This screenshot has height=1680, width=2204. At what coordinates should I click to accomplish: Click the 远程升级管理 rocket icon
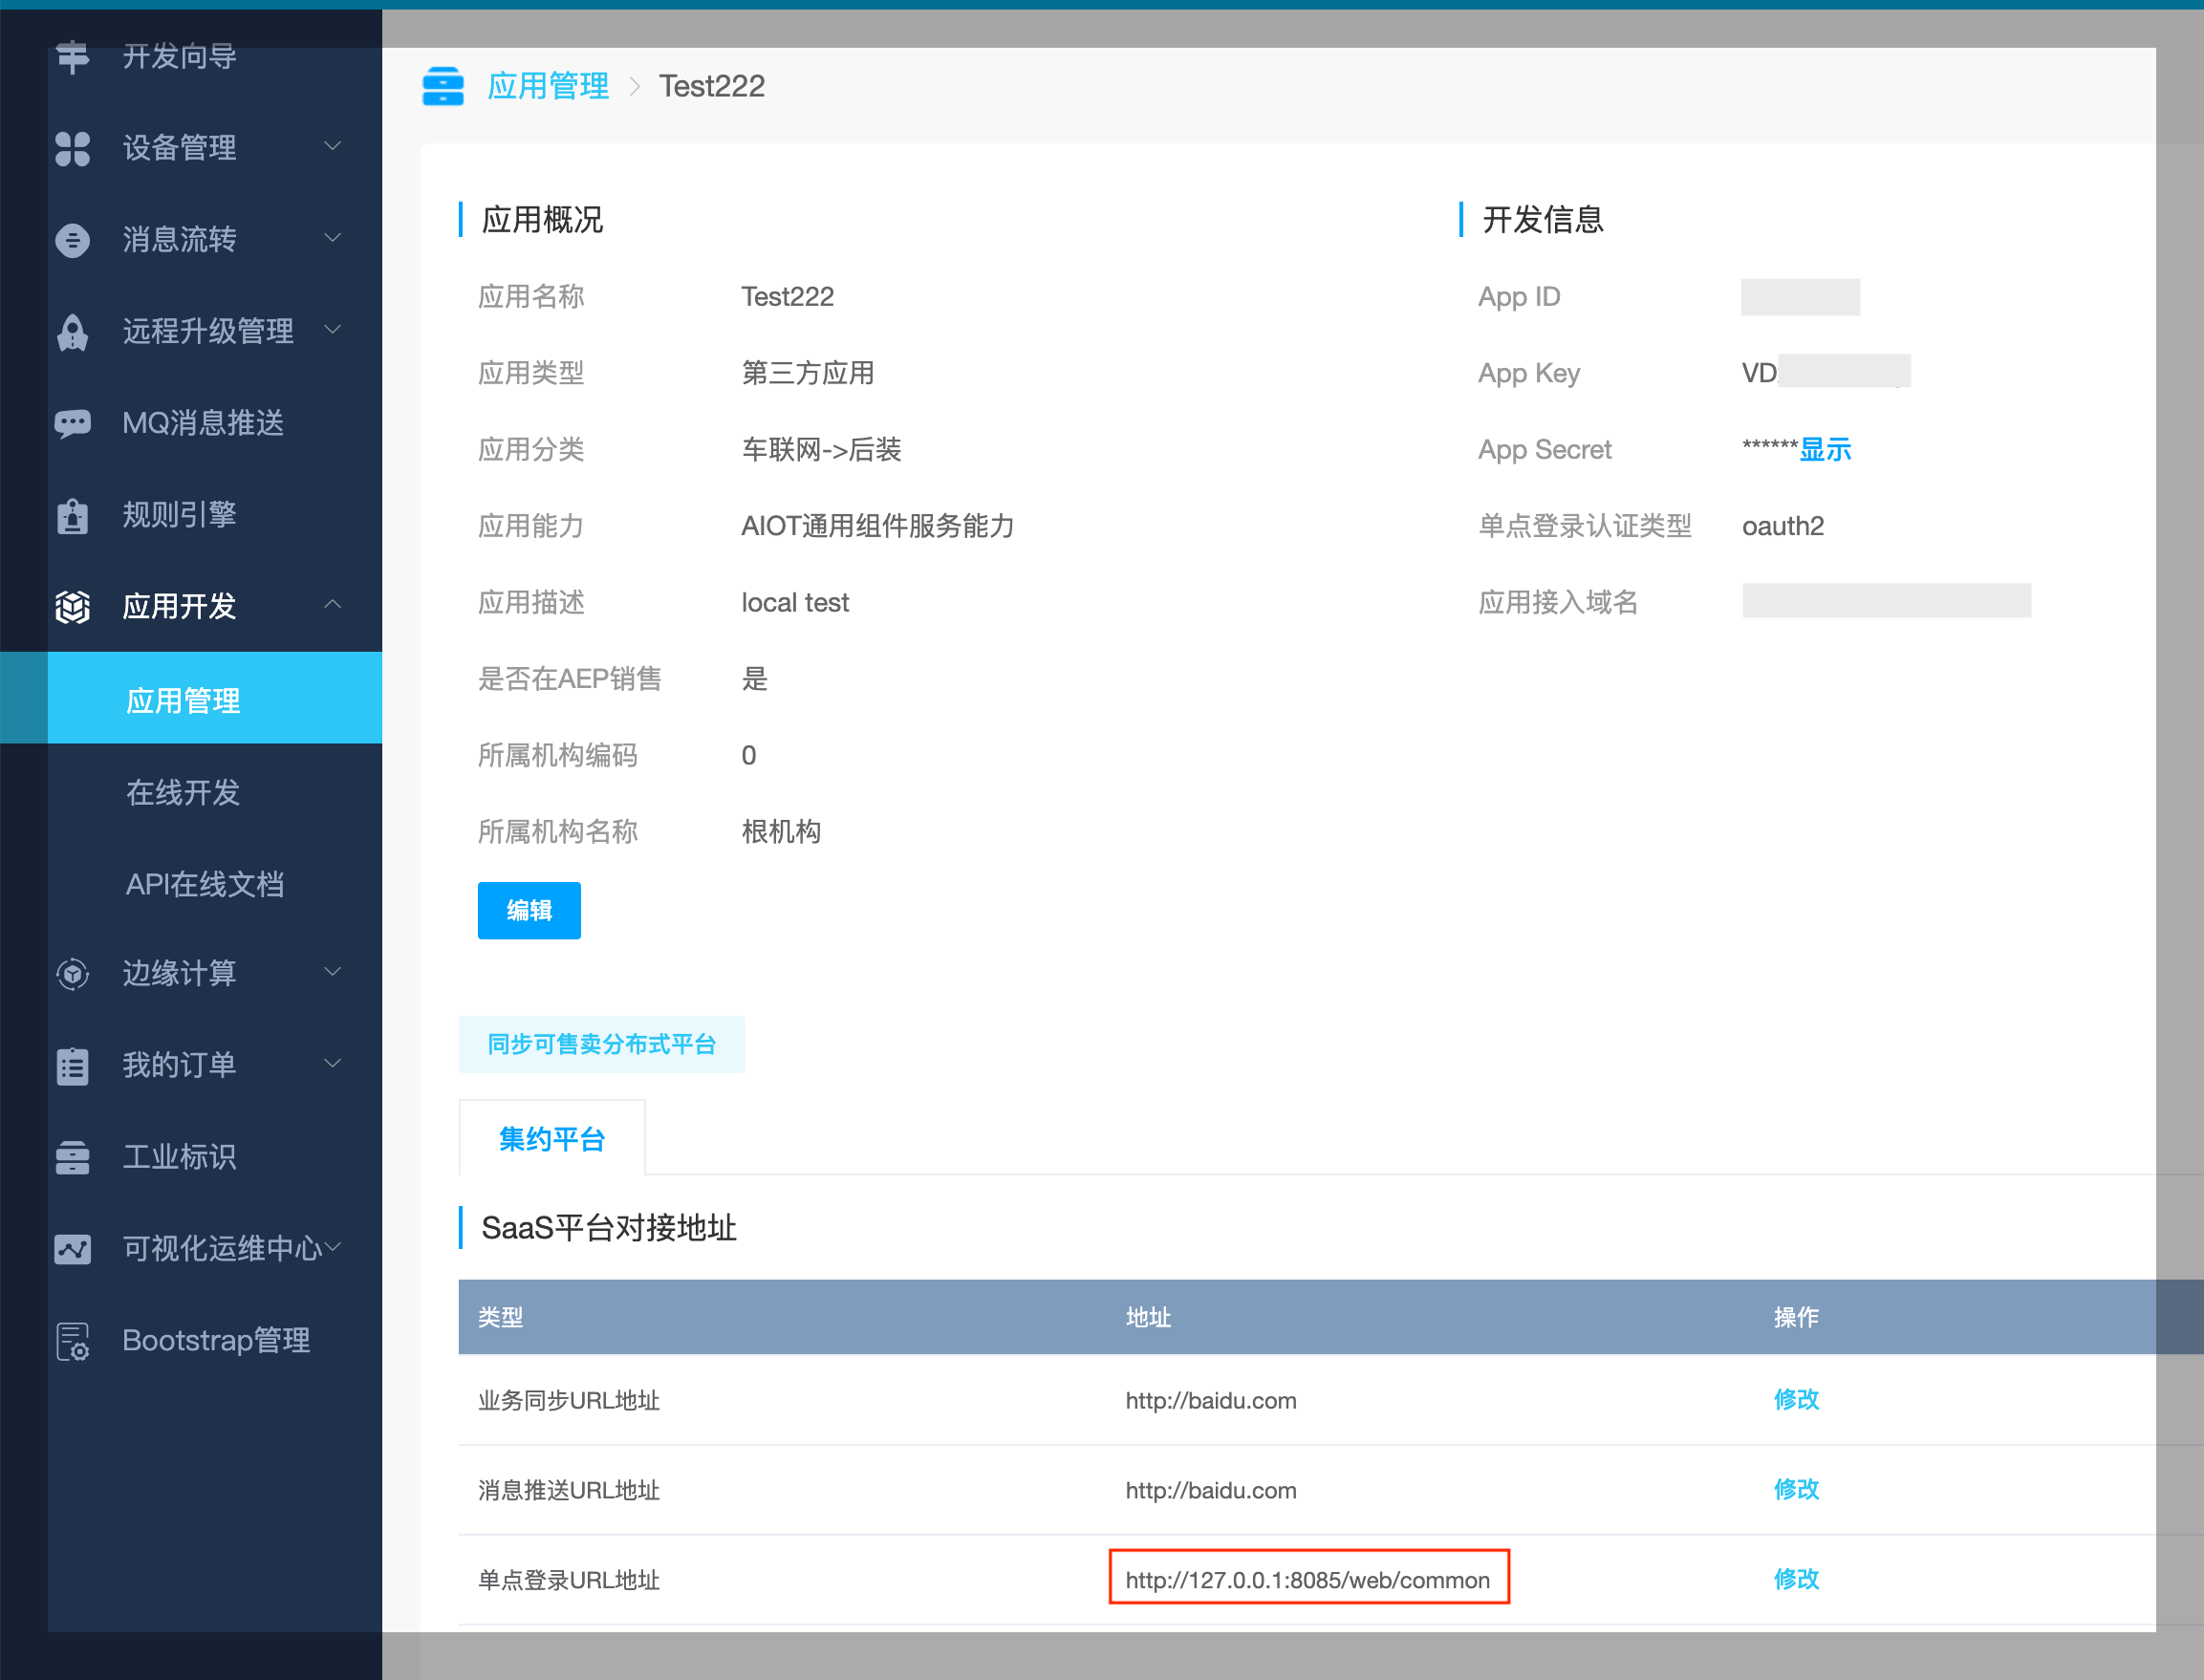pyautogui.click(x=72, y=332)
